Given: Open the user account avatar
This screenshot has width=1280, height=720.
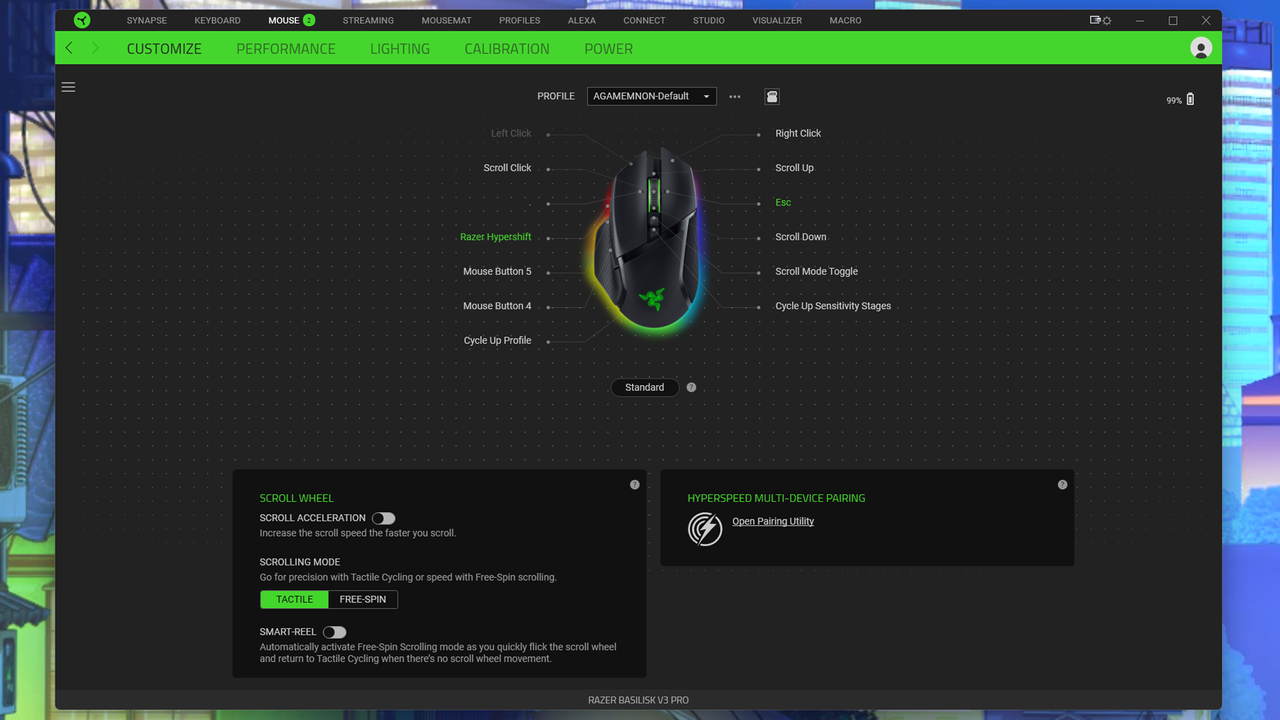Looking at the screenshot, I should (1201, 48).
